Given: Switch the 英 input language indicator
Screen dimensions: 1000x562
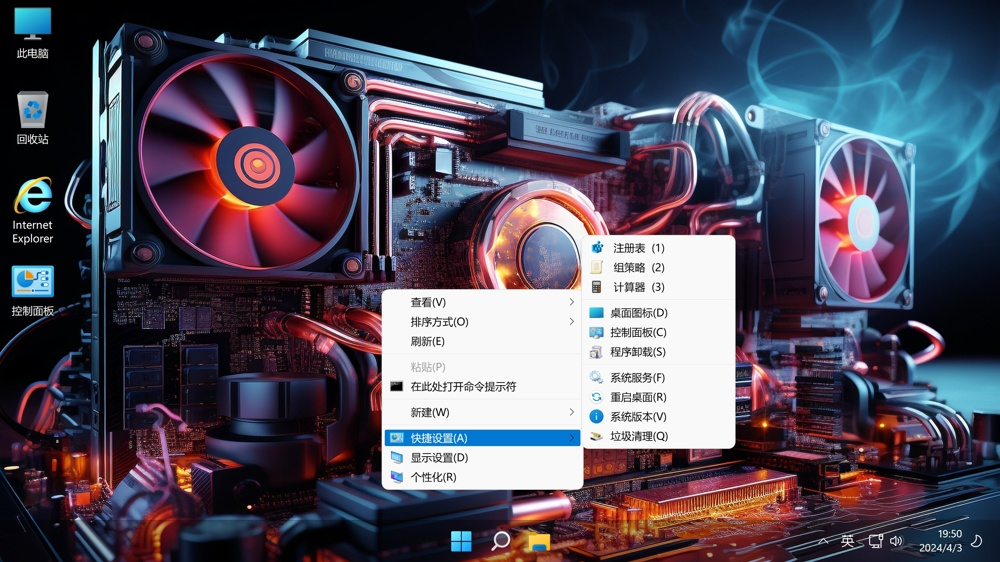Looking at the screenshot, I should pos(848,541).
